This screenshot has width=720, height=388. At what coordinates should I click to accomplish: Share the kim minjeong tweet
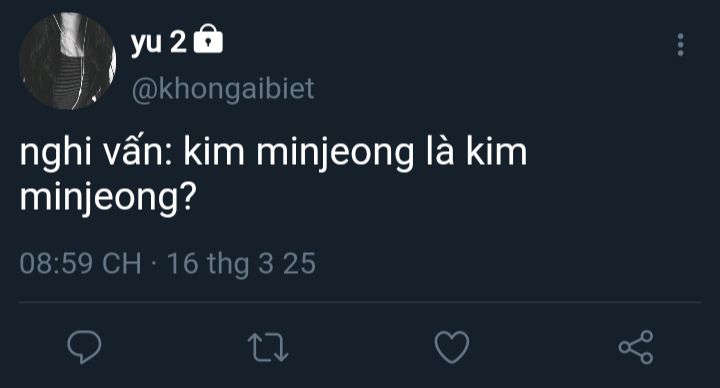tap(636, 347)
